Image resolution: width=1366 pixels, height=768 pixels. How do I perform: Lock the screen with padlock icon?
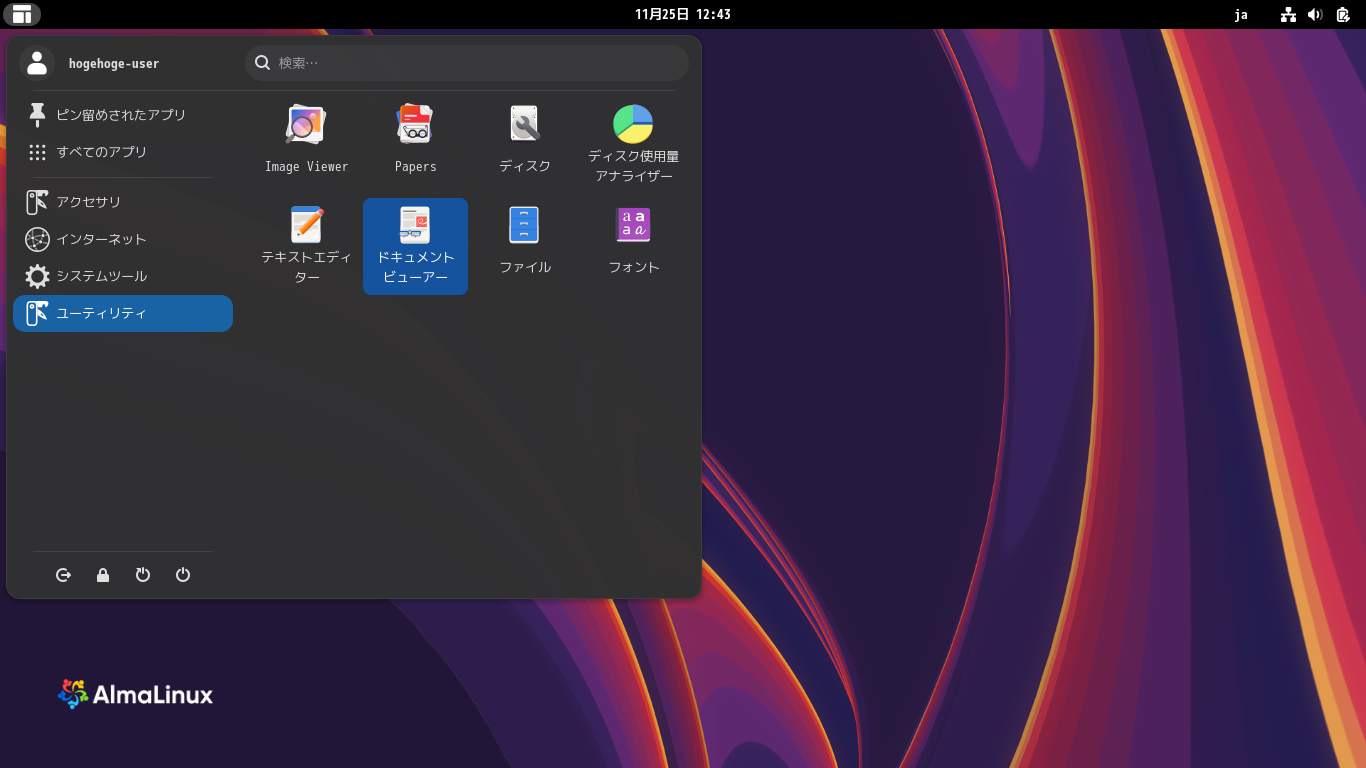[x=103, y=575]
